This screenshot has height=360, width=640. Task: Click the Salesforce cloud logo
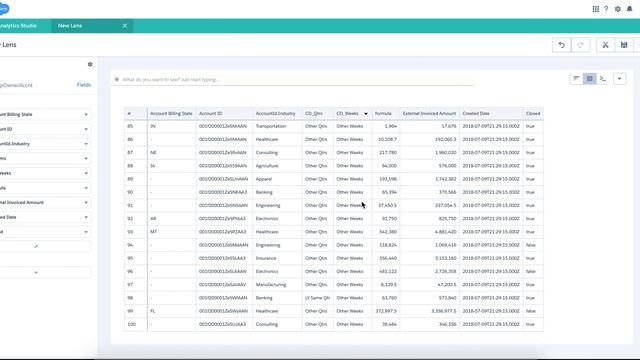pos(4,9)
